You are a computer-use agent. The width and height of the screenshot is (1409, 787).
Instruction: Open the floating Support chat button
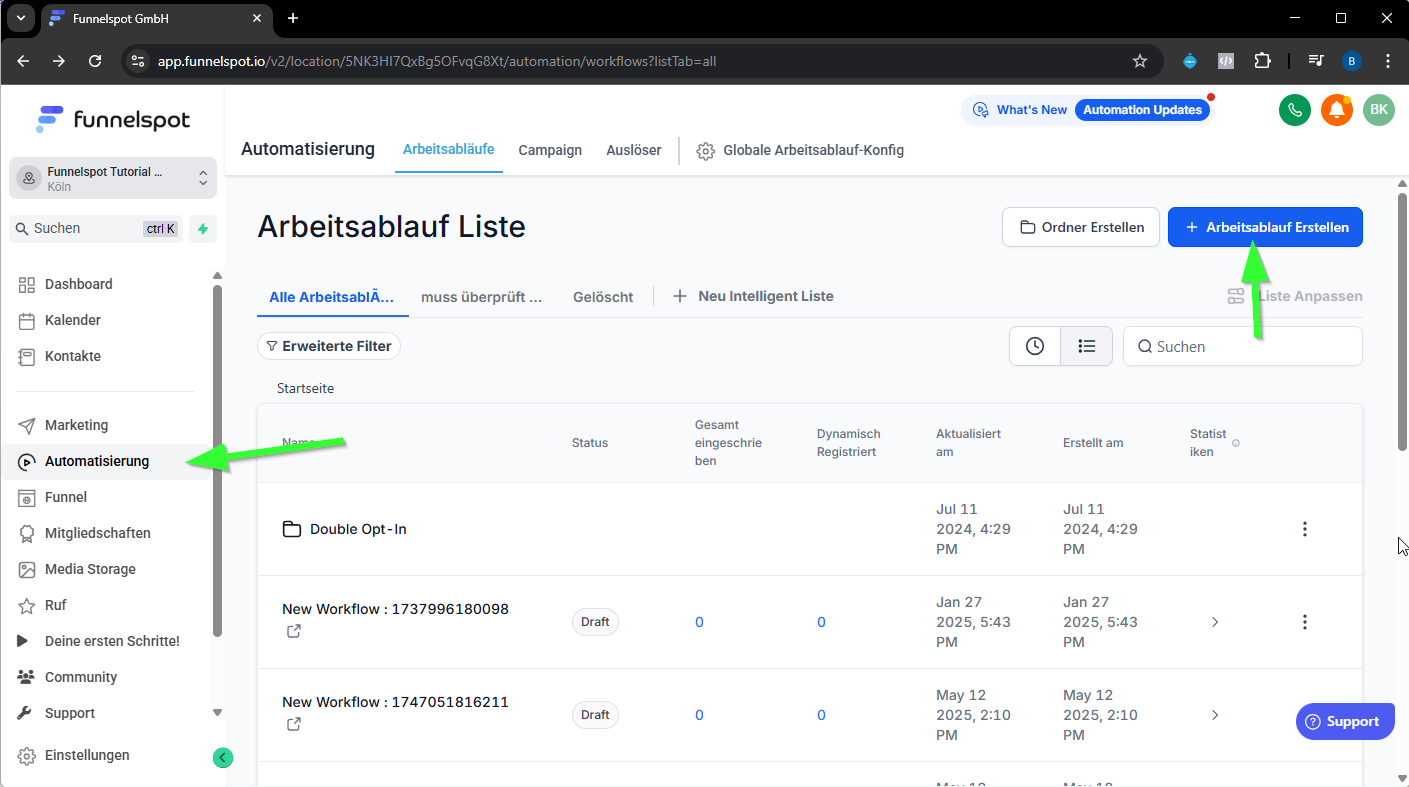pos(1345,721)
